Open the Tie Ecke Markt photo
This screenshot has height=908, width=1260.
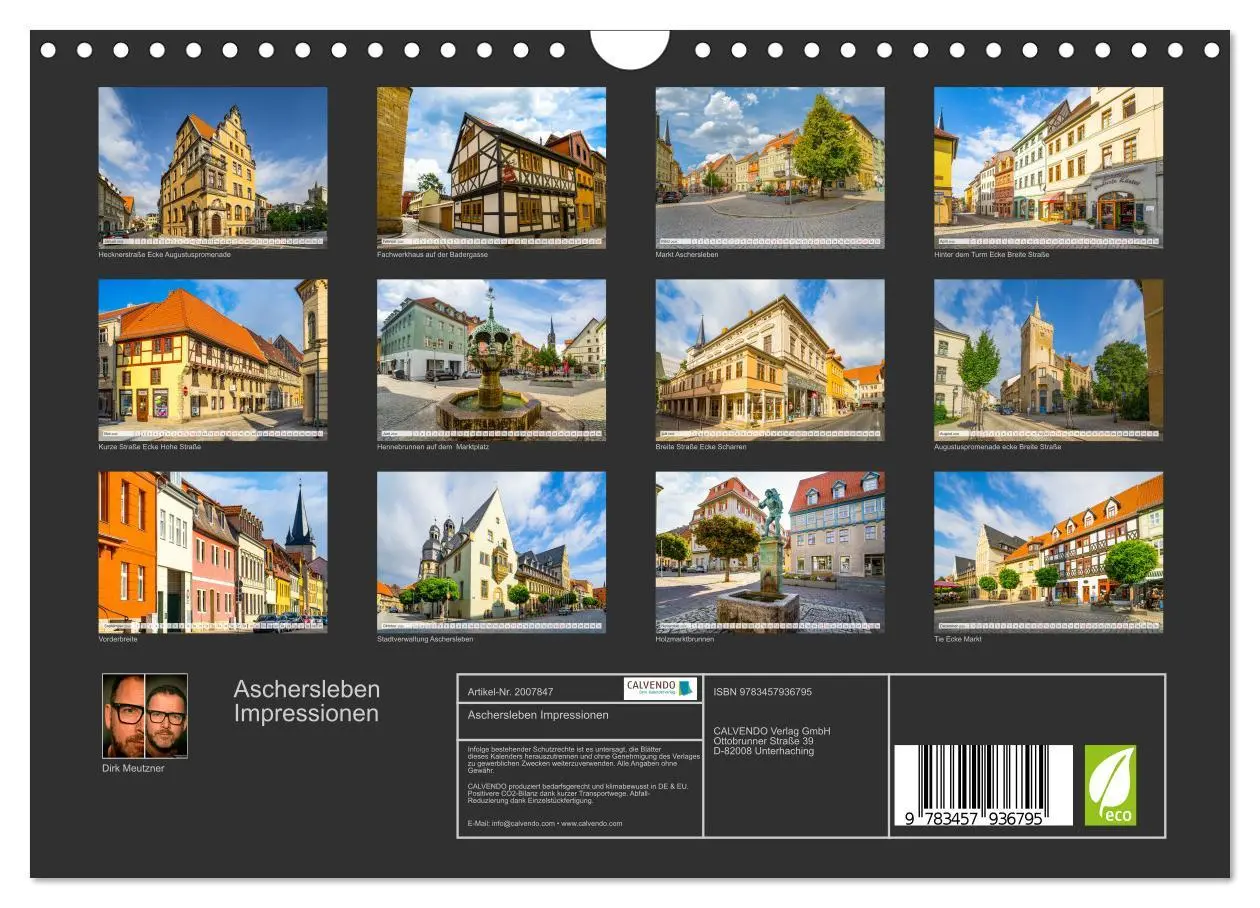pyautogui.click(x=1048, y=552)
